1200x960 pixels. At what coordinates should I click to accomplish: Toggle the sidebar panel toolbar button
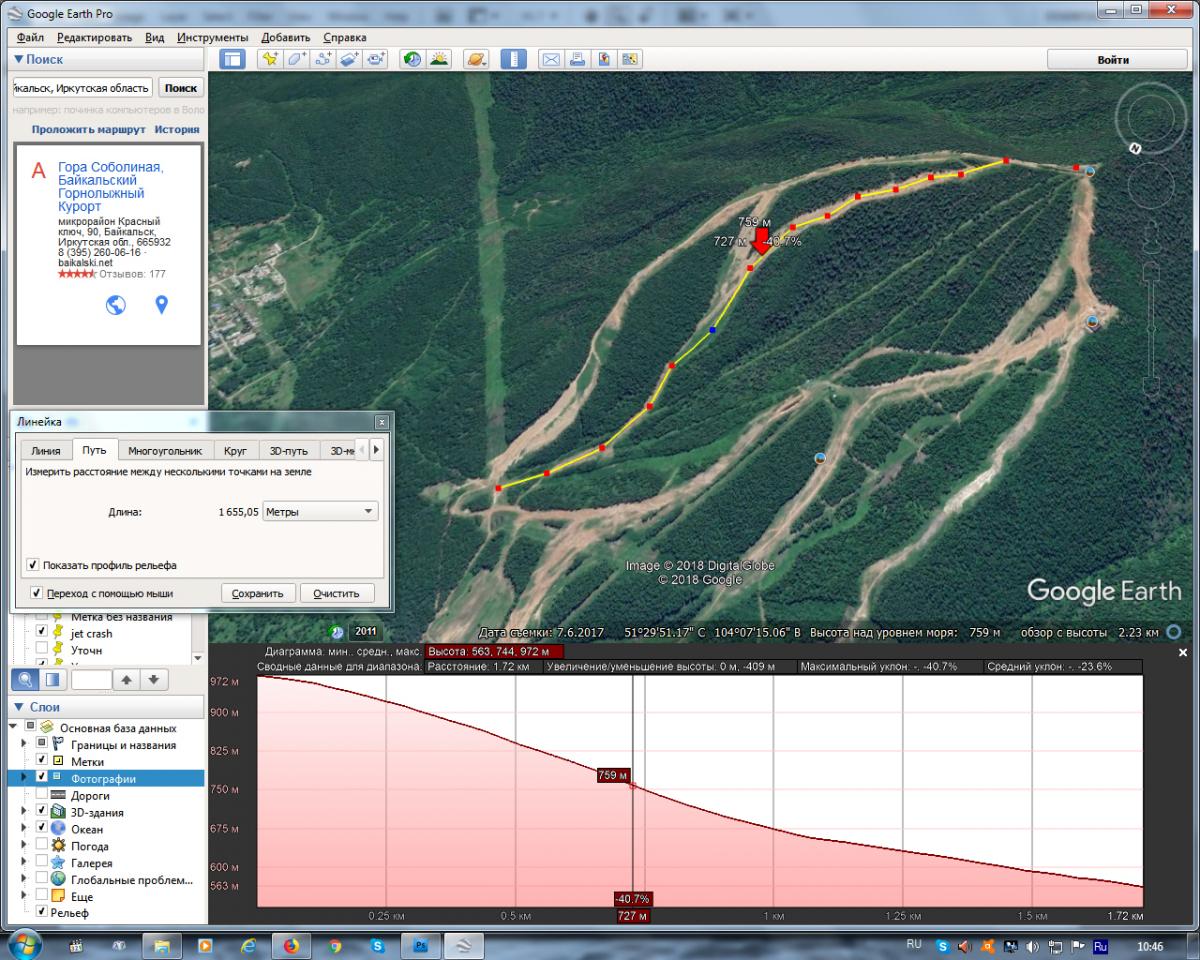[x=232, y=59]
